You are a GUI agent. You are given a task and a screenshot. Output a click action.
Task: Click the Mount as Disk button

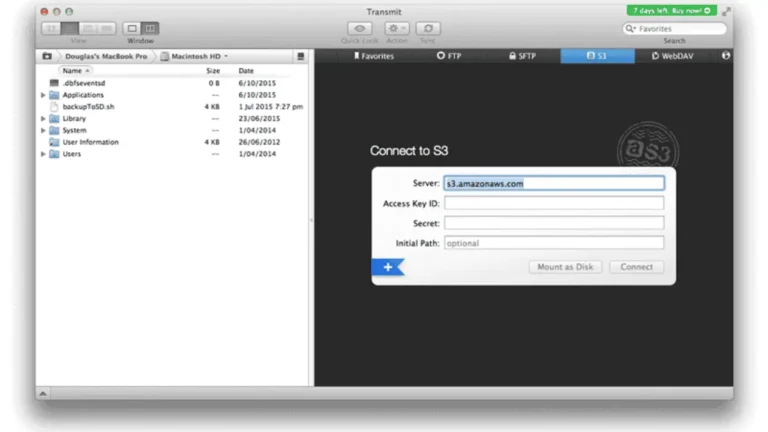[565, 267]
